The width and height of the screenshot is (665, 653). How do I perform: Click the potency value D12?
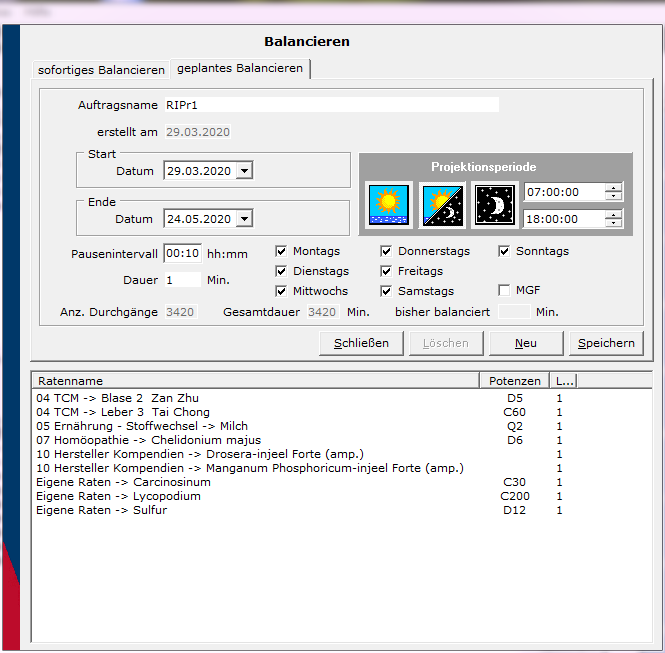tap(514, 510)
